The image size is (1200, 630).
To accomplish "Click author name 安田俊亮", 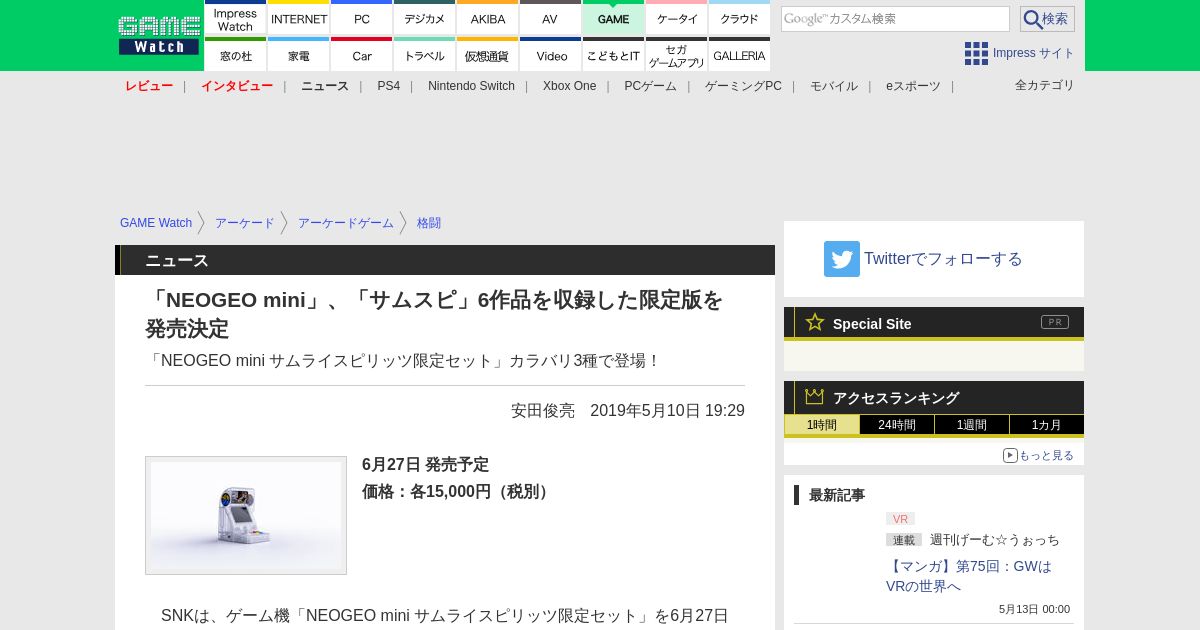I will pos(543,411).
